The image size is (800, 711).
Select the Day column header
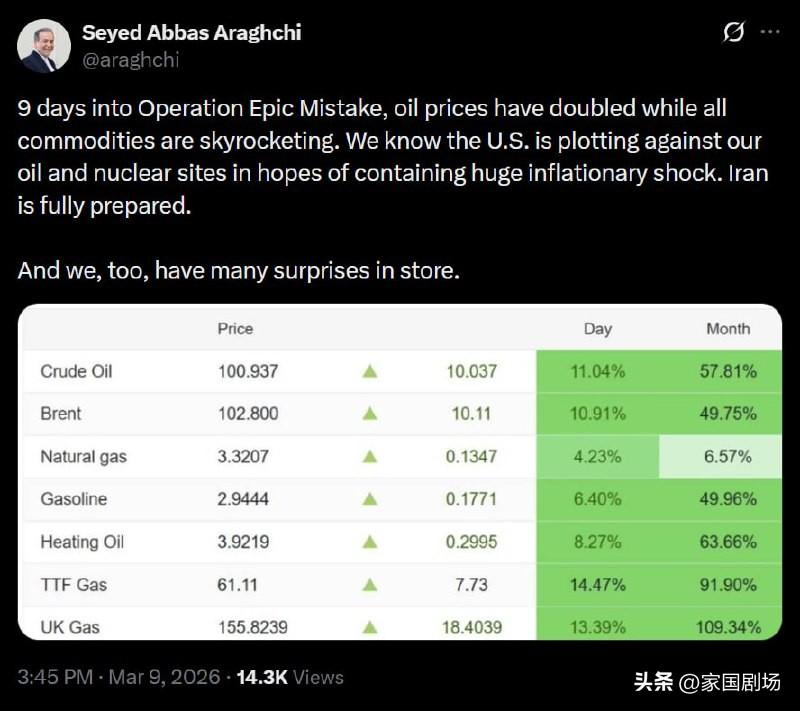[x=597, y=328]
